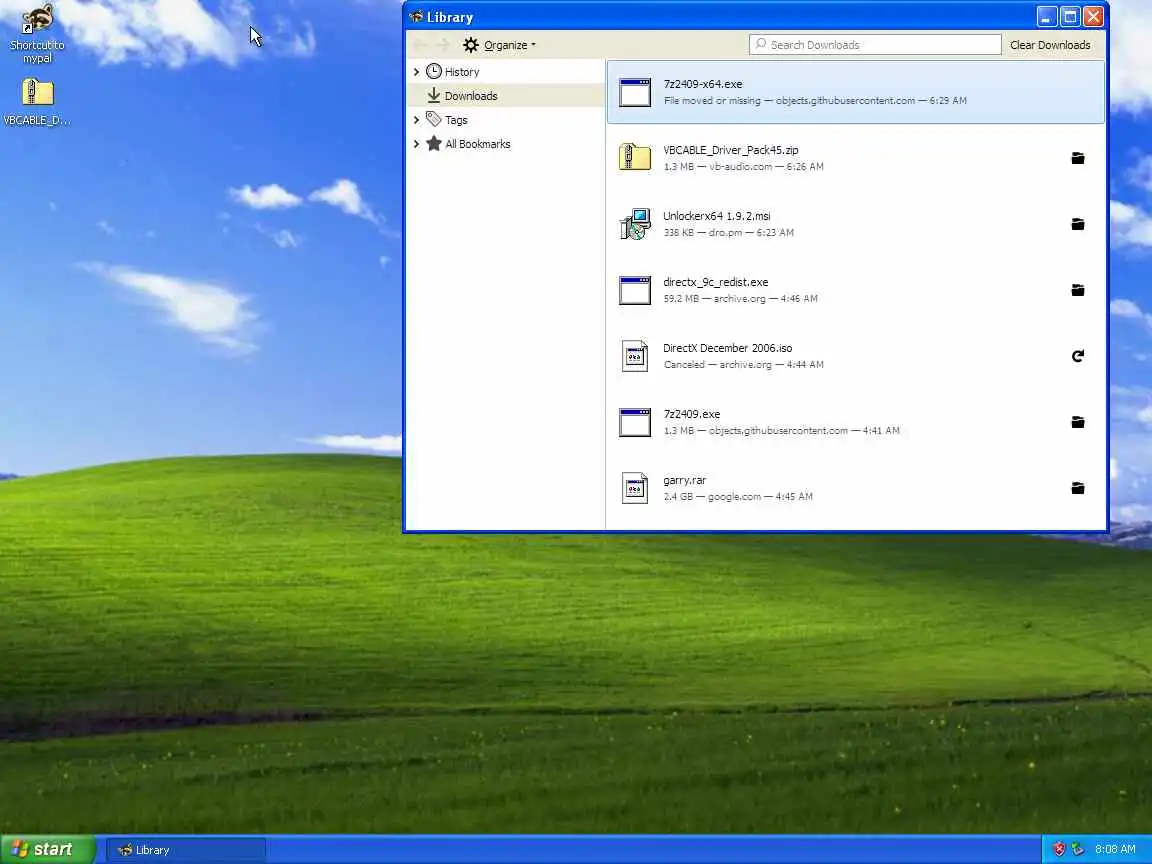Click the Downloads arrow icon in sidebar

433,96
